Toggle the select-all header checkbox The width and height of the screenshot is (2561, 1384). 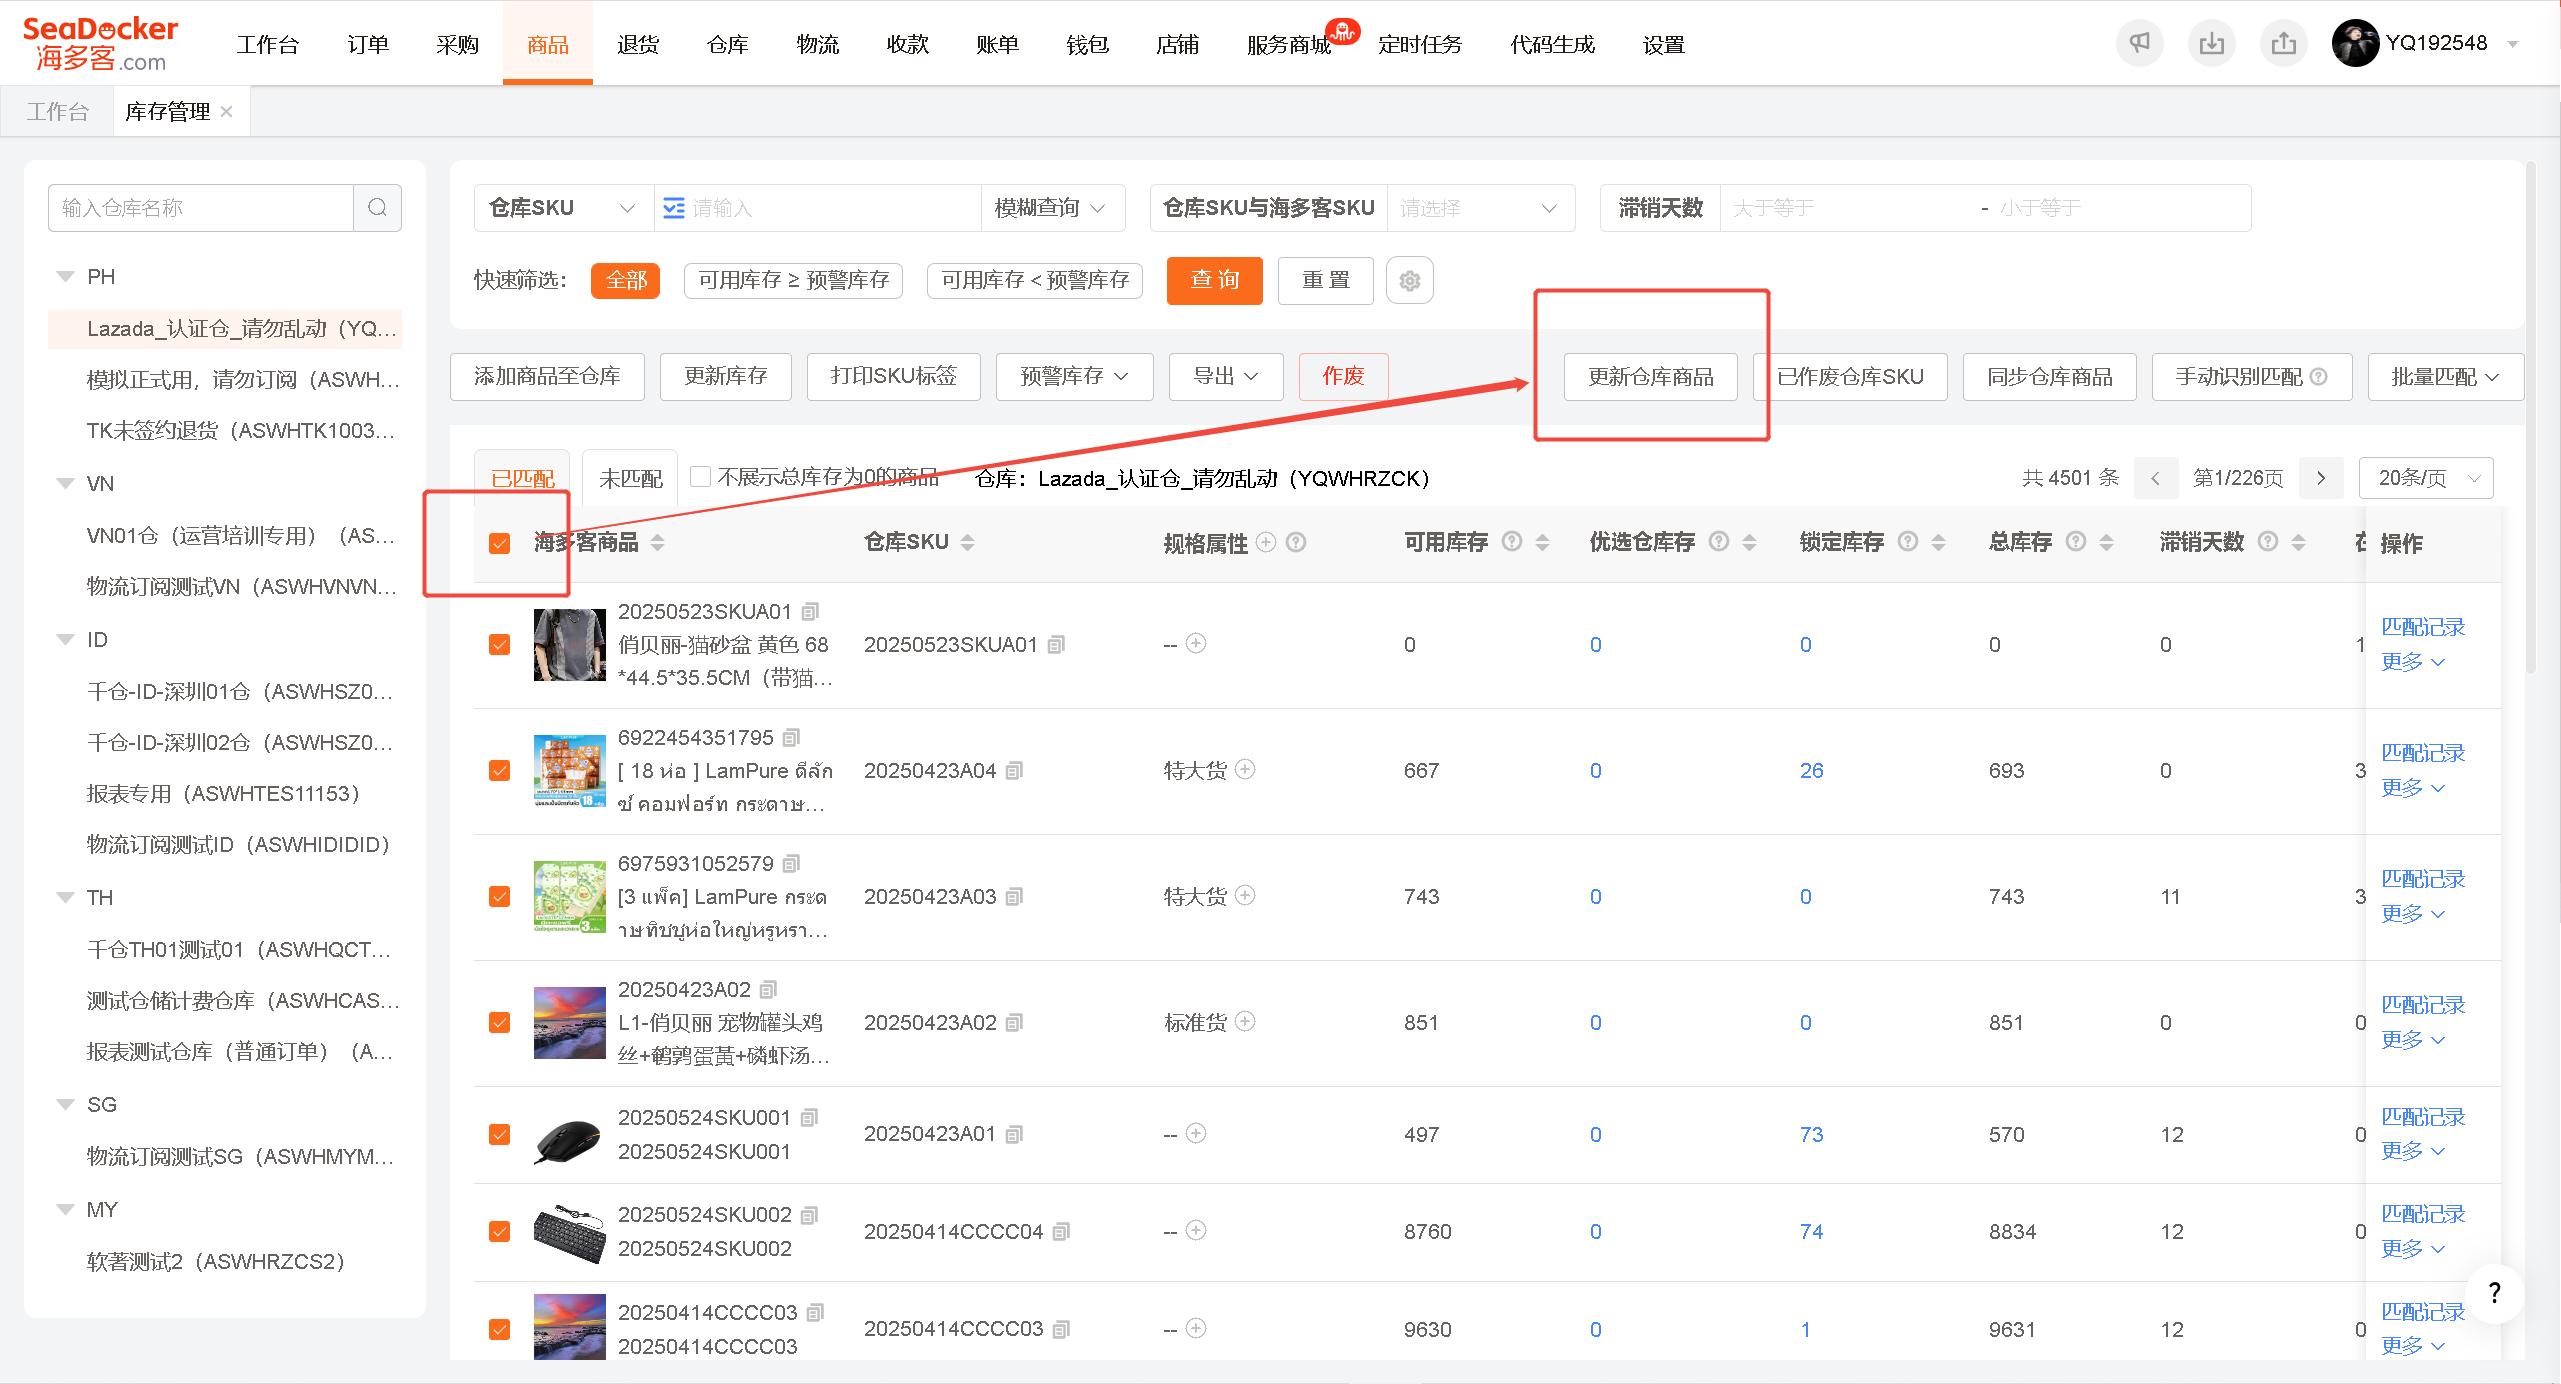[500, 543]
